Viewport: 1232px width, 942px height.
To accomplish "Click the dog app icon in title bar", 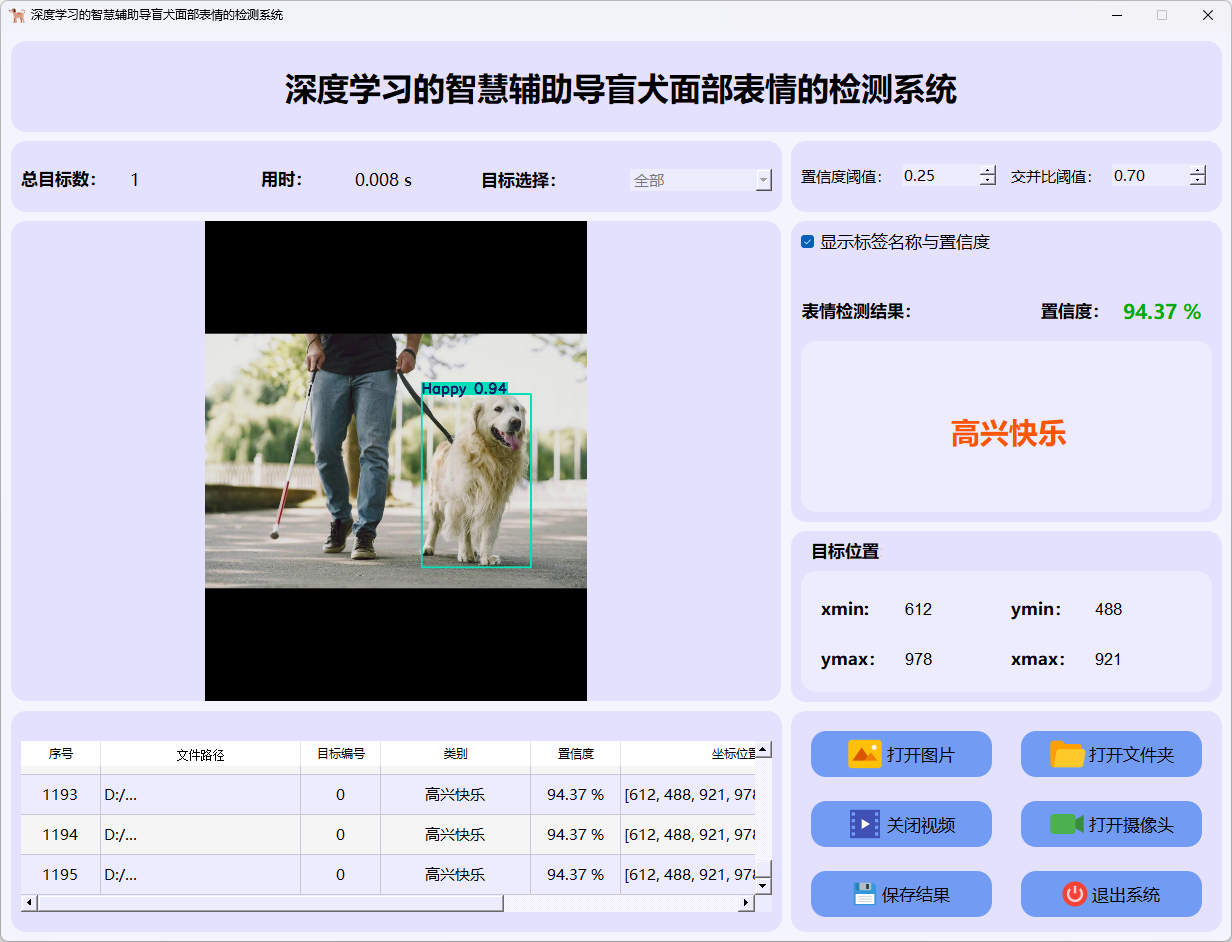I will tap(17, 15).
